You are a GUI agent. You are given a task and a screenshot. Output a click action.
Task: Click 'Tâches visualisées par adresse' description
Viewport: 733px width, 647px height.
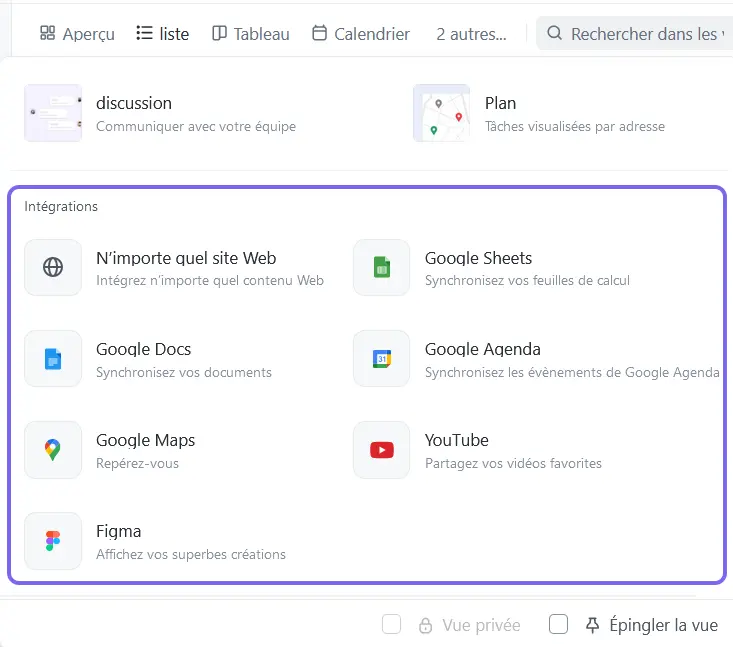[x=575, y=126]
